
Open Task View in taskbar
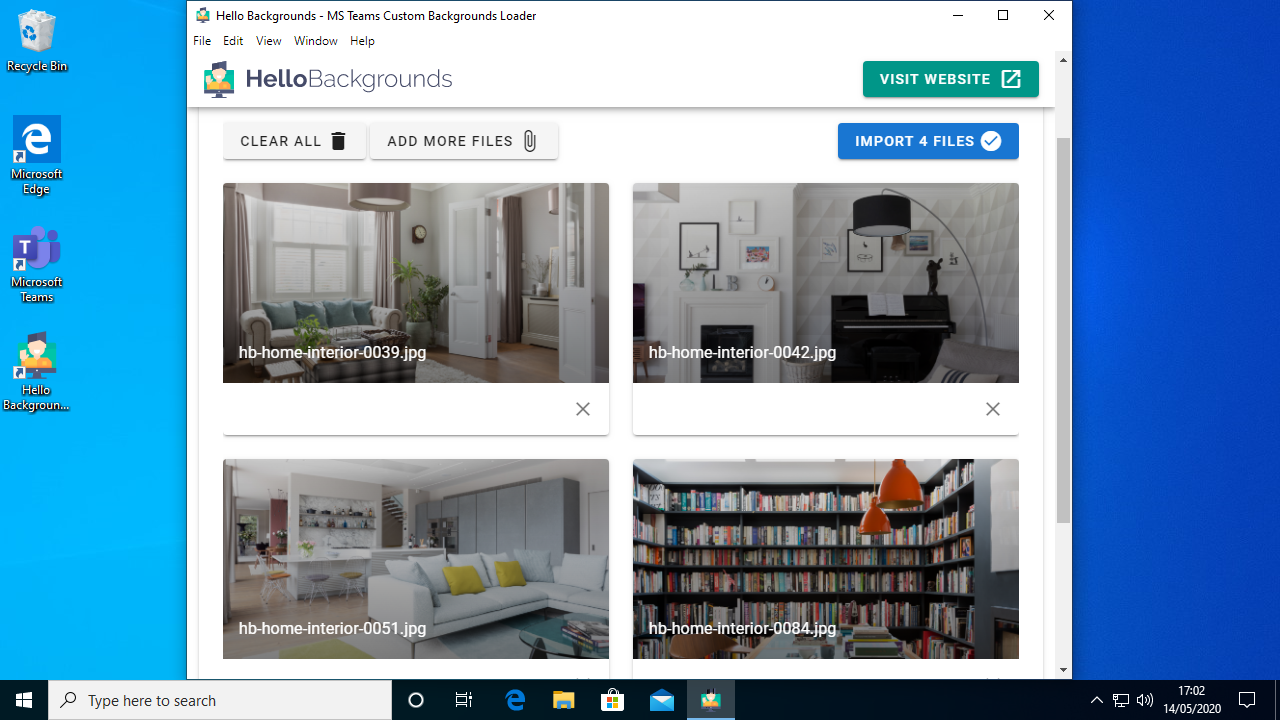[464, 700]
